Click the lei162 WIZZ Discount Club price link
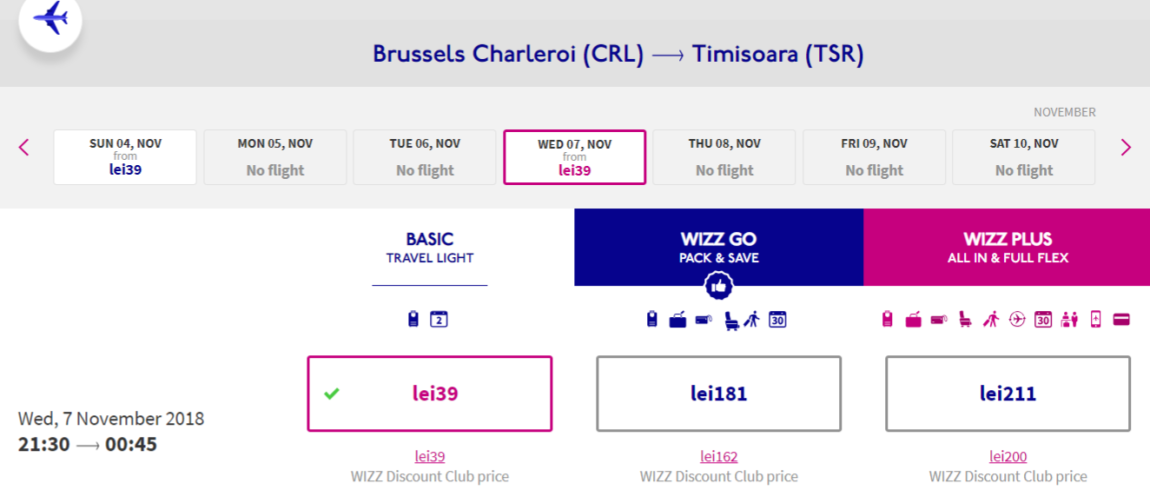Image resolution: width=1150 pixels, height=490 pixels. (718, 457)
